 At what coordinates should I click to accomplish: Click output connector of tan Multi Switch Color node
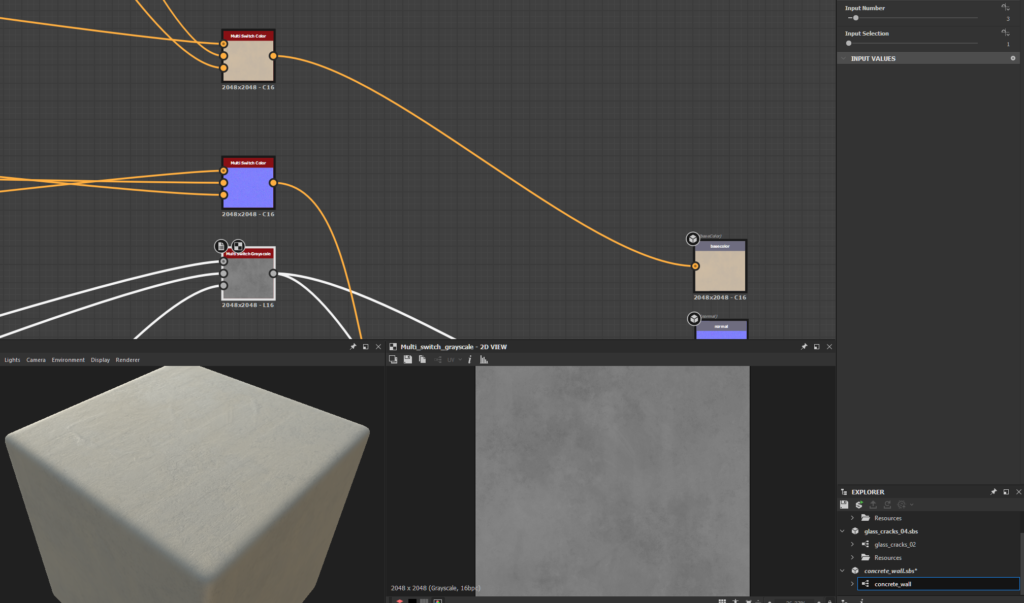tap(273, 56)
